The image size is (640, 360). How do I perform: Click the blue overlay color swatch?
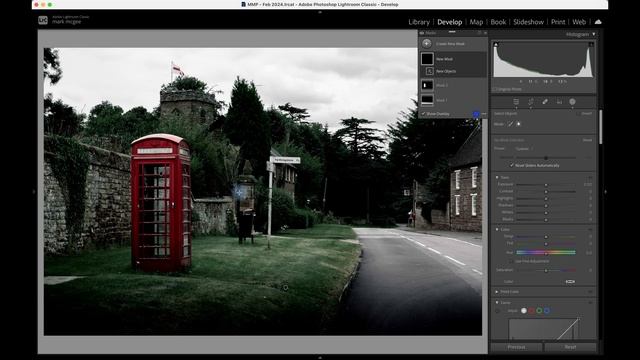(x=476, y=114)
